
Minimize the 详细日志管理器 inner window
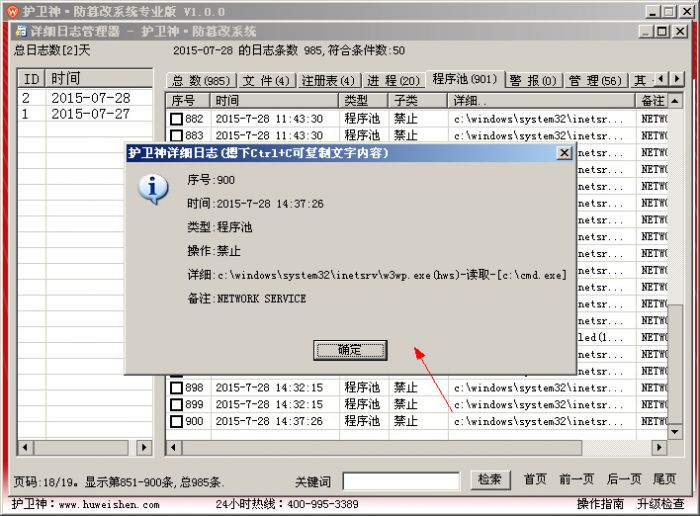(x=646, y=31)
